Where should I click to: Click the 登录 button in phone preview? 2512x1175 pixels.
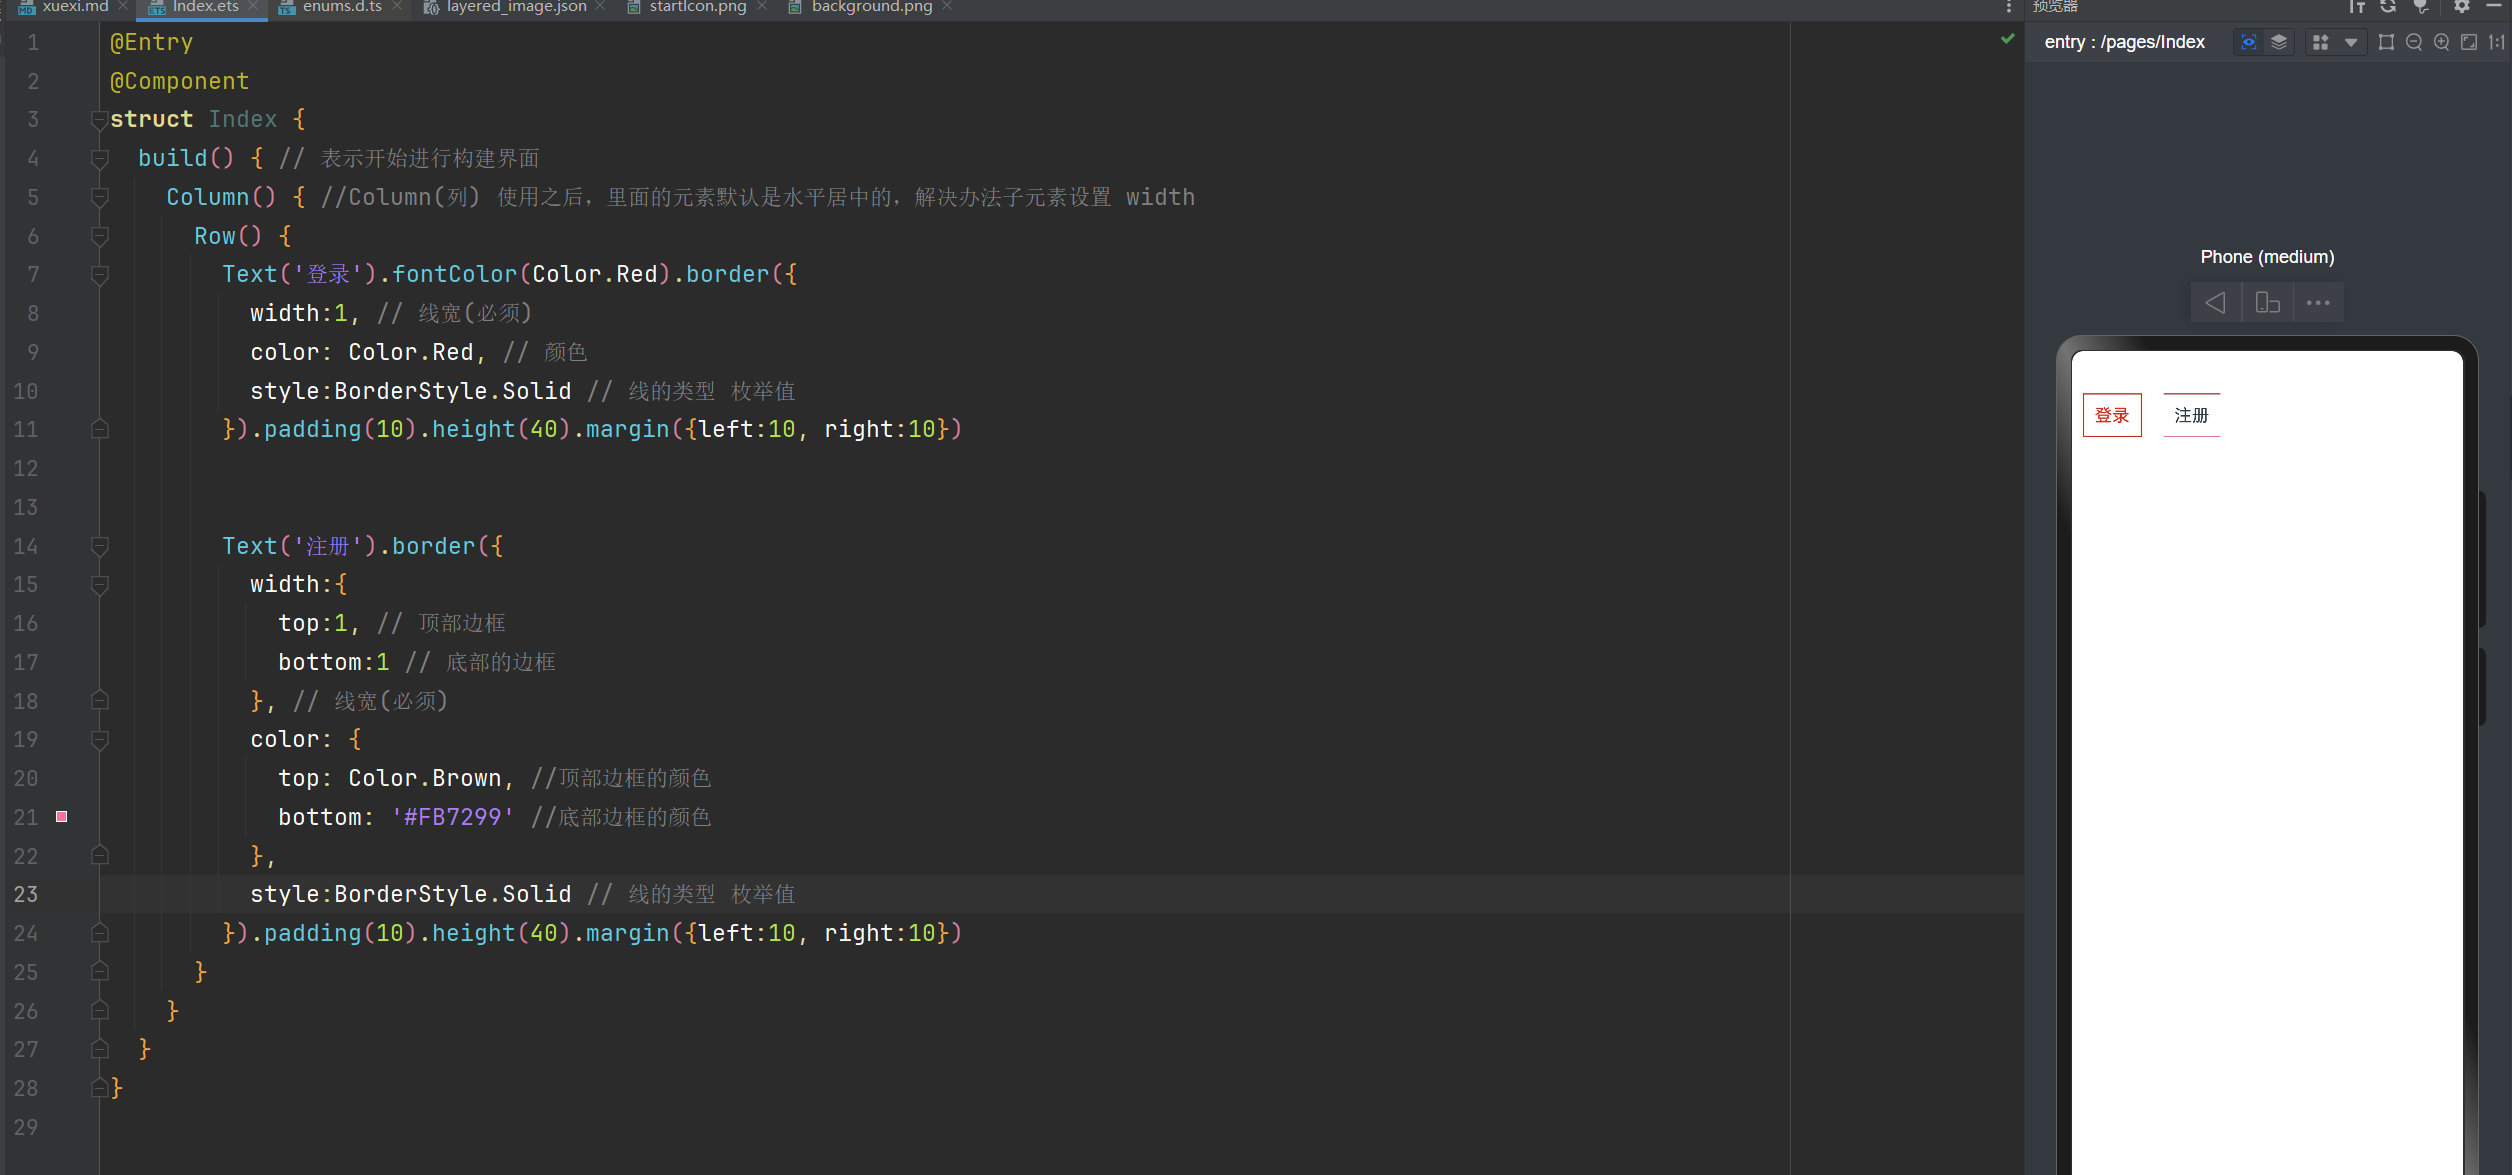coord(2111,415)
